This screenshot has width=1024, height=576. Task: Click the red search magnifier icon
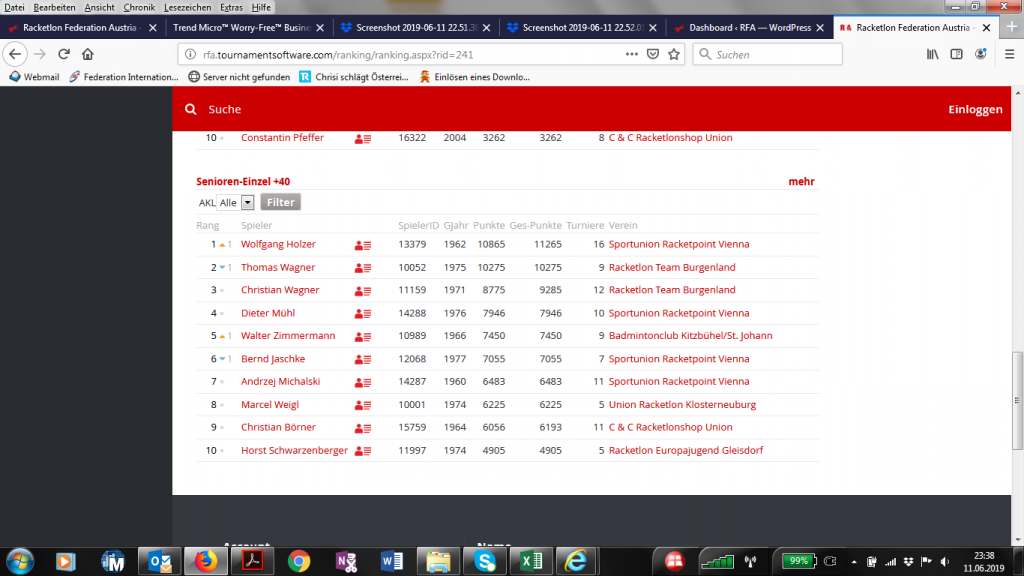pyautogui.click(x=191, y=110)
